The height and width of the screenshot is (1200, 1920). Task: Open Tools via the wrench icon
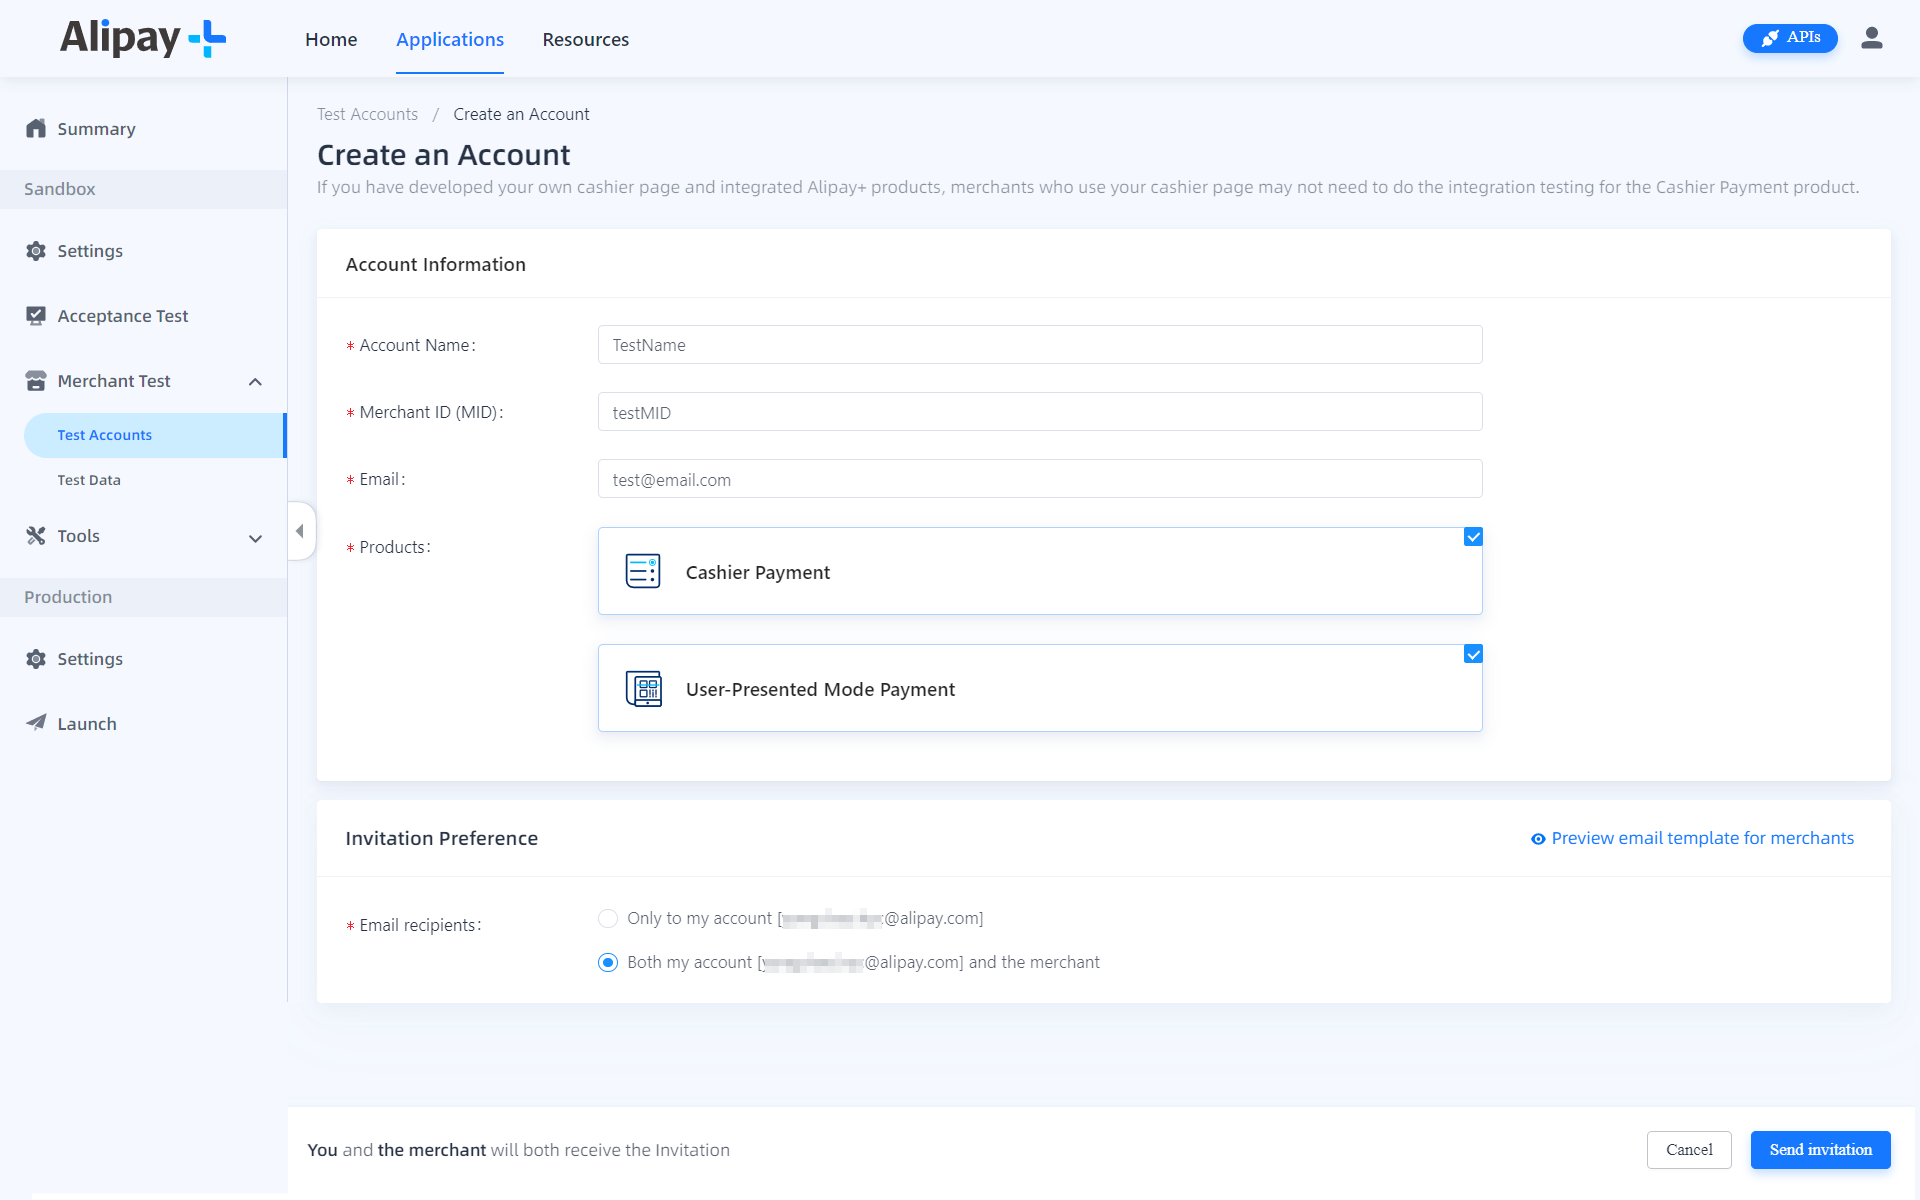pos(36,536)
